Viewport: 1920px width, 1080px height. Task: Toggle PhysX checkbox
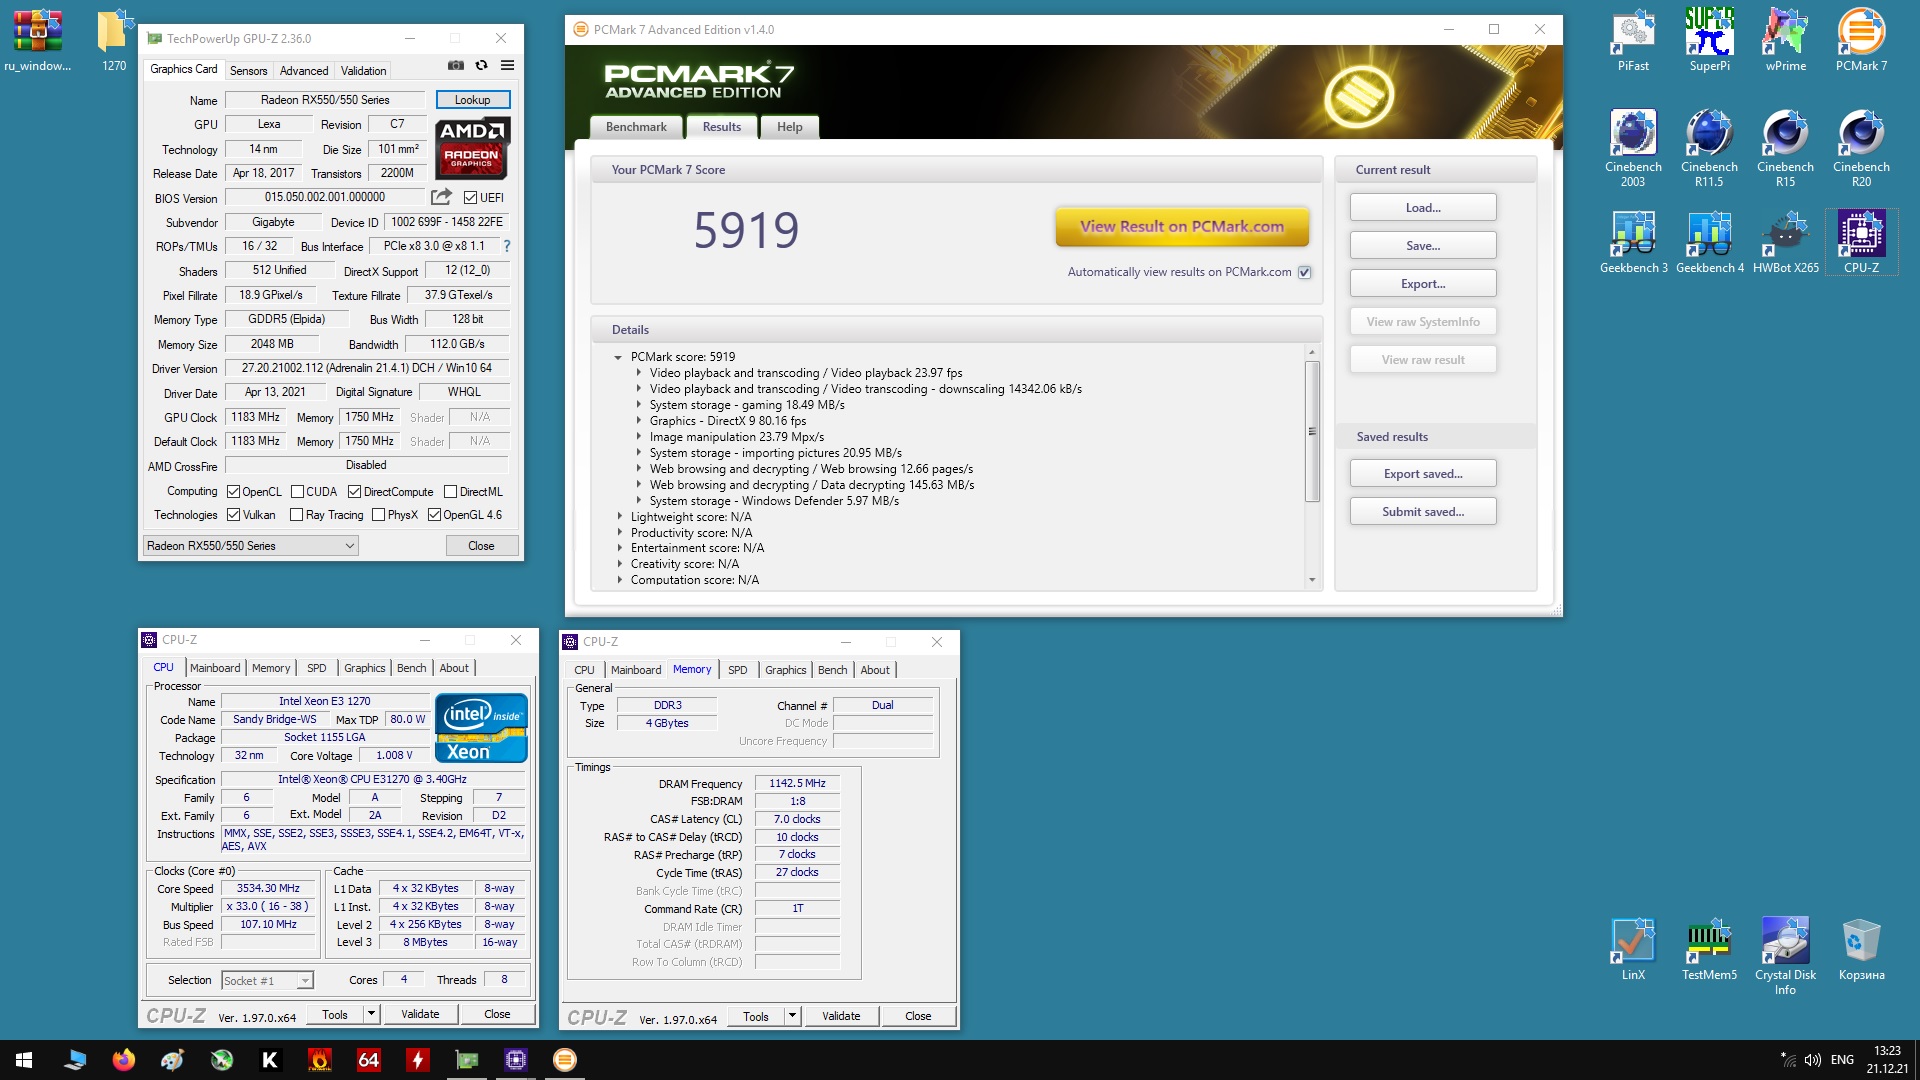pyautogui.click(x=378, y=515)
